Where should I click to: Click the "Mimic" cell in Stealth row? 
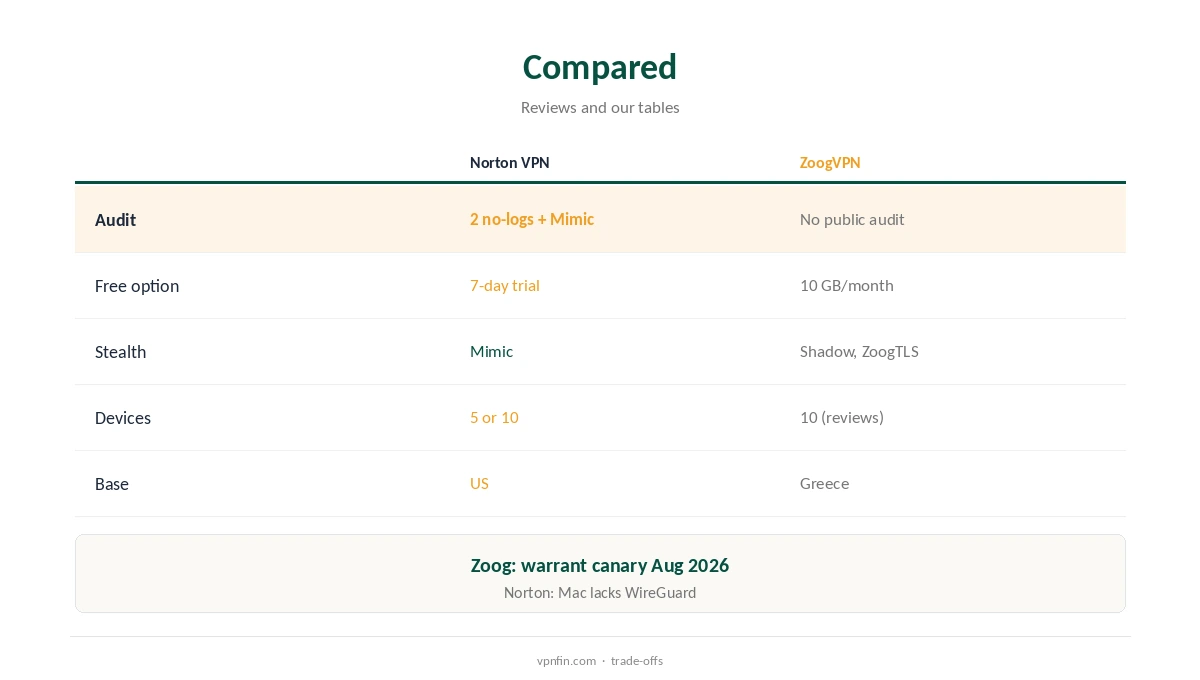tap(491, 351)
